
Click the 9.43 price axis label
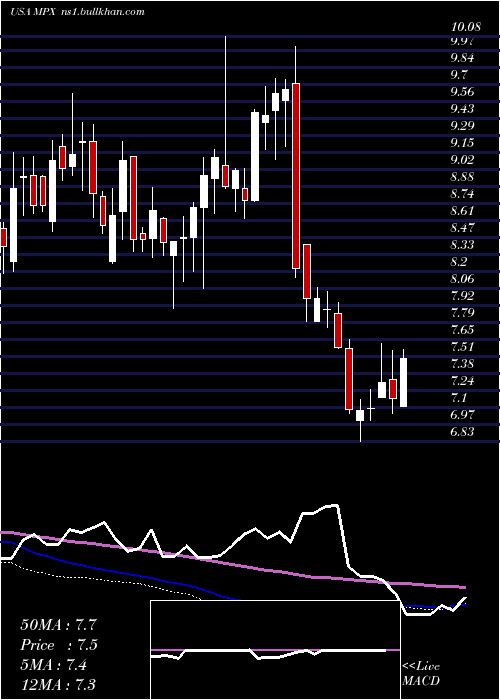(x=464, y=109)
